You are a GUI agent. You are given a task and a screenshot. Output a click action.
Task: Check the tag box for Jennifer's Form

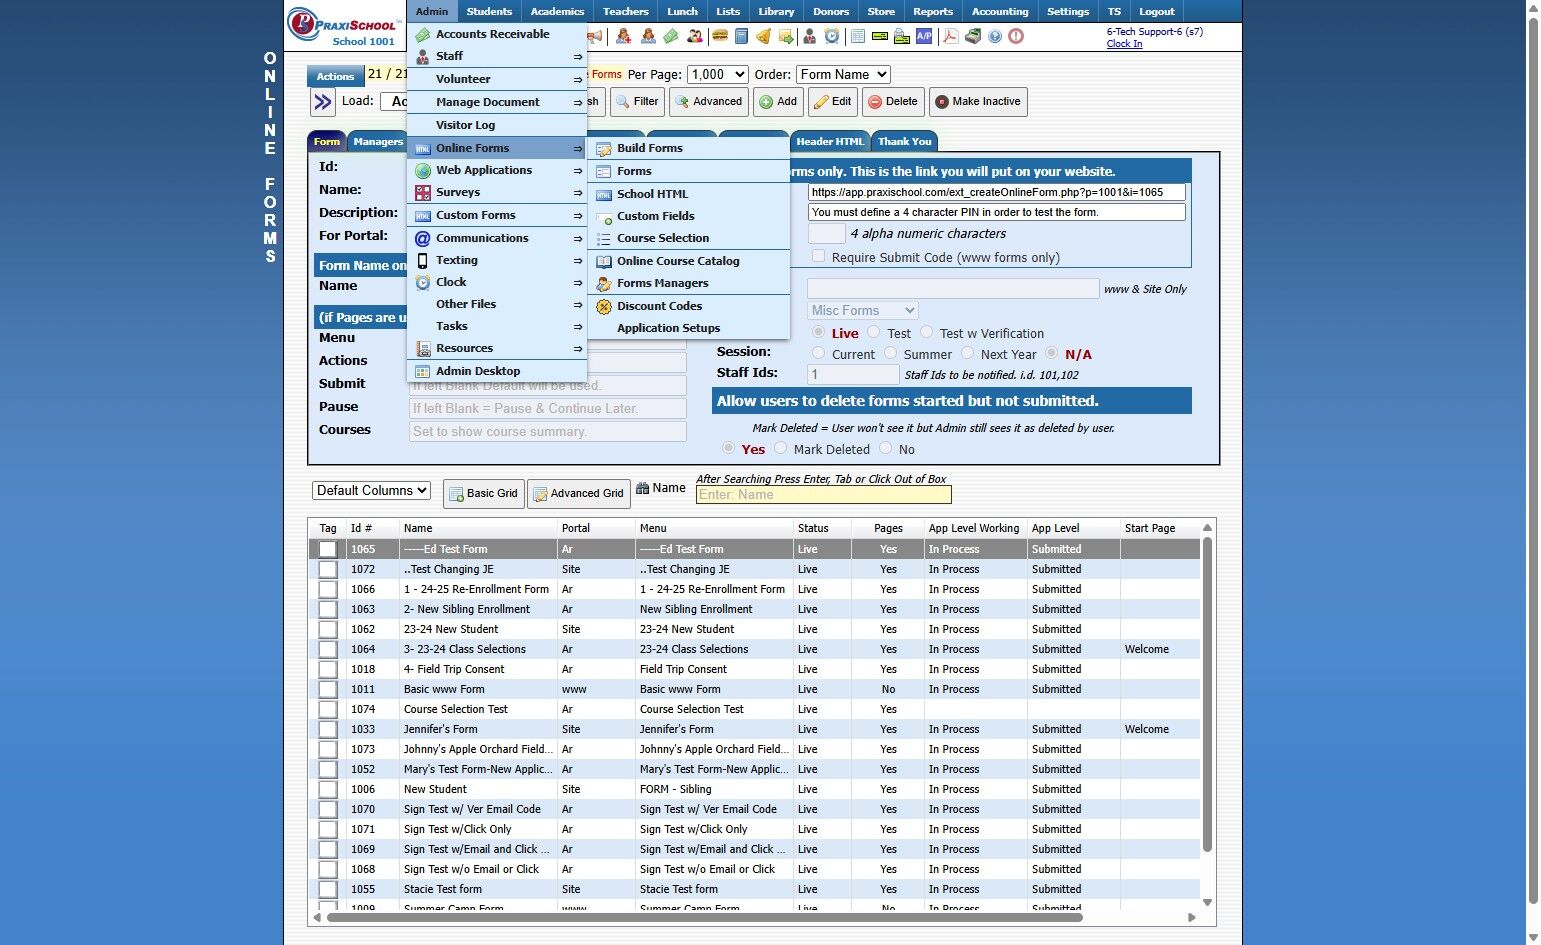click(327, 729)
